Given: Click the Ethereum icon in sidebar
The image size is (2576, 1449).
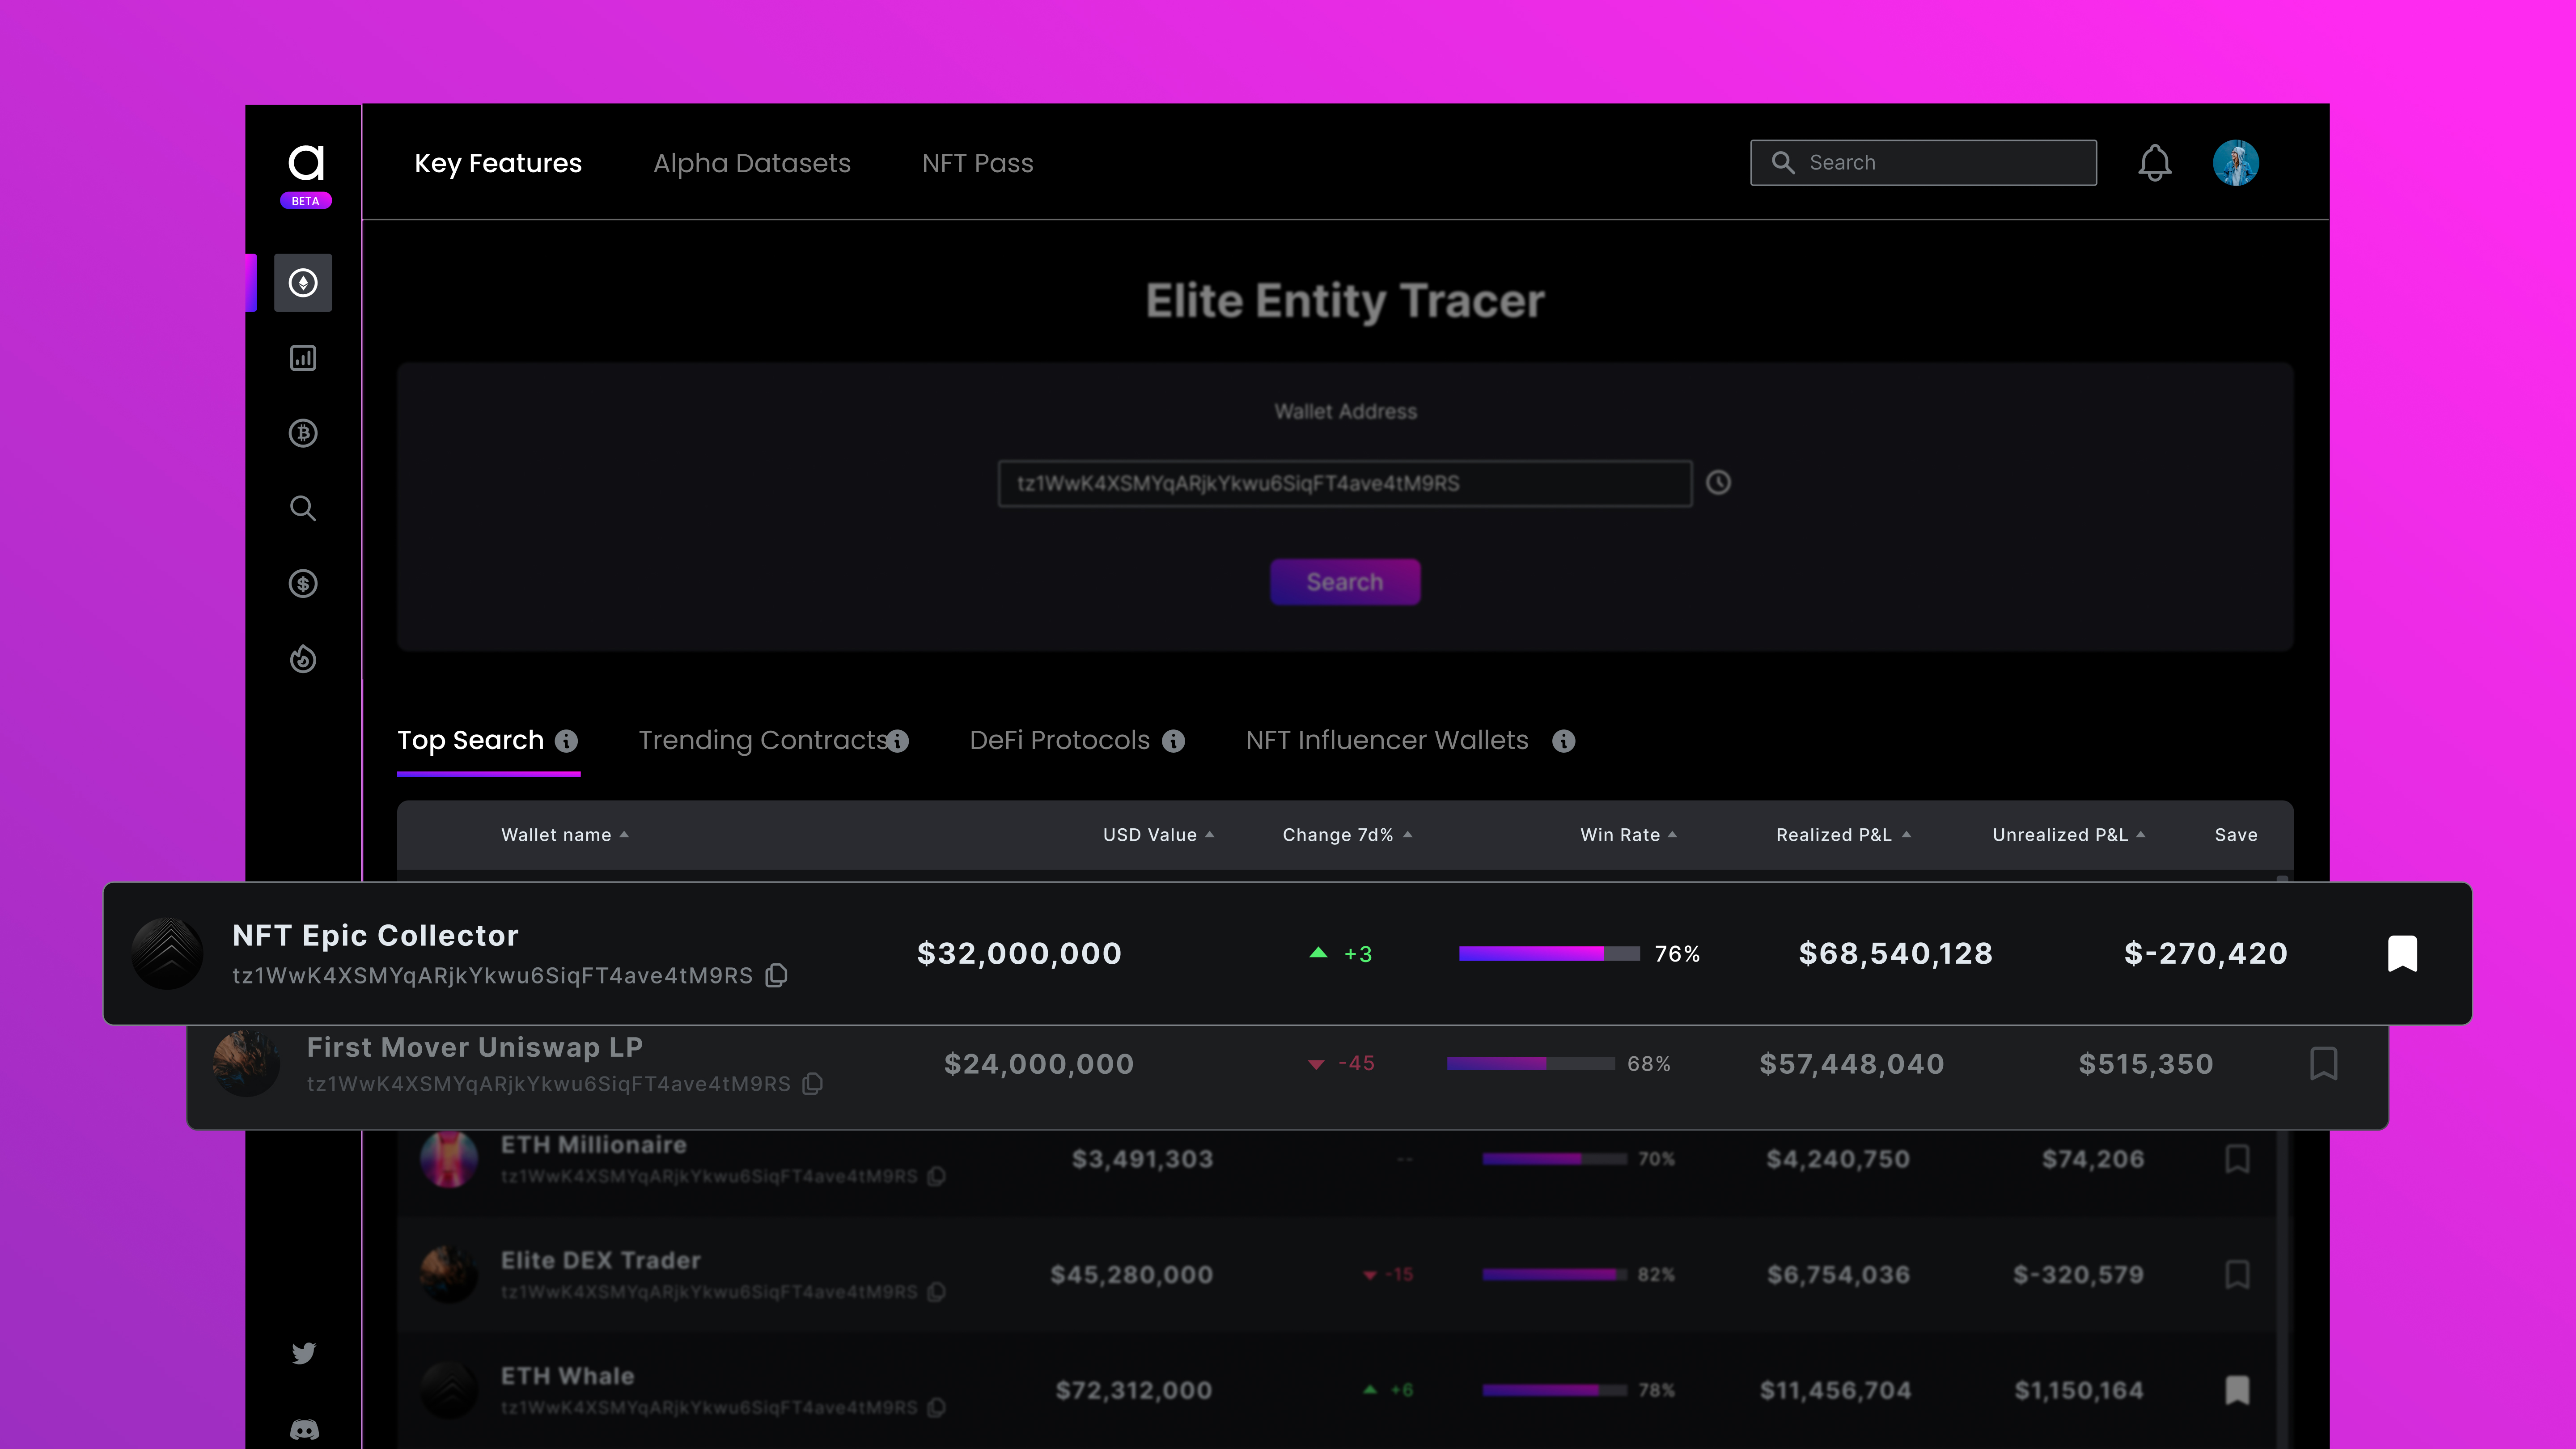Looking at the screenshot, I should [x=303, y=283].
